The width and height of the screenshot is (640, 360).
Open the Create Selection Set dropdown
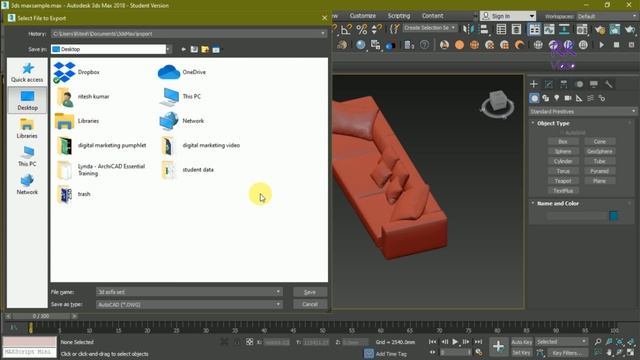click(x=430, y=28)
